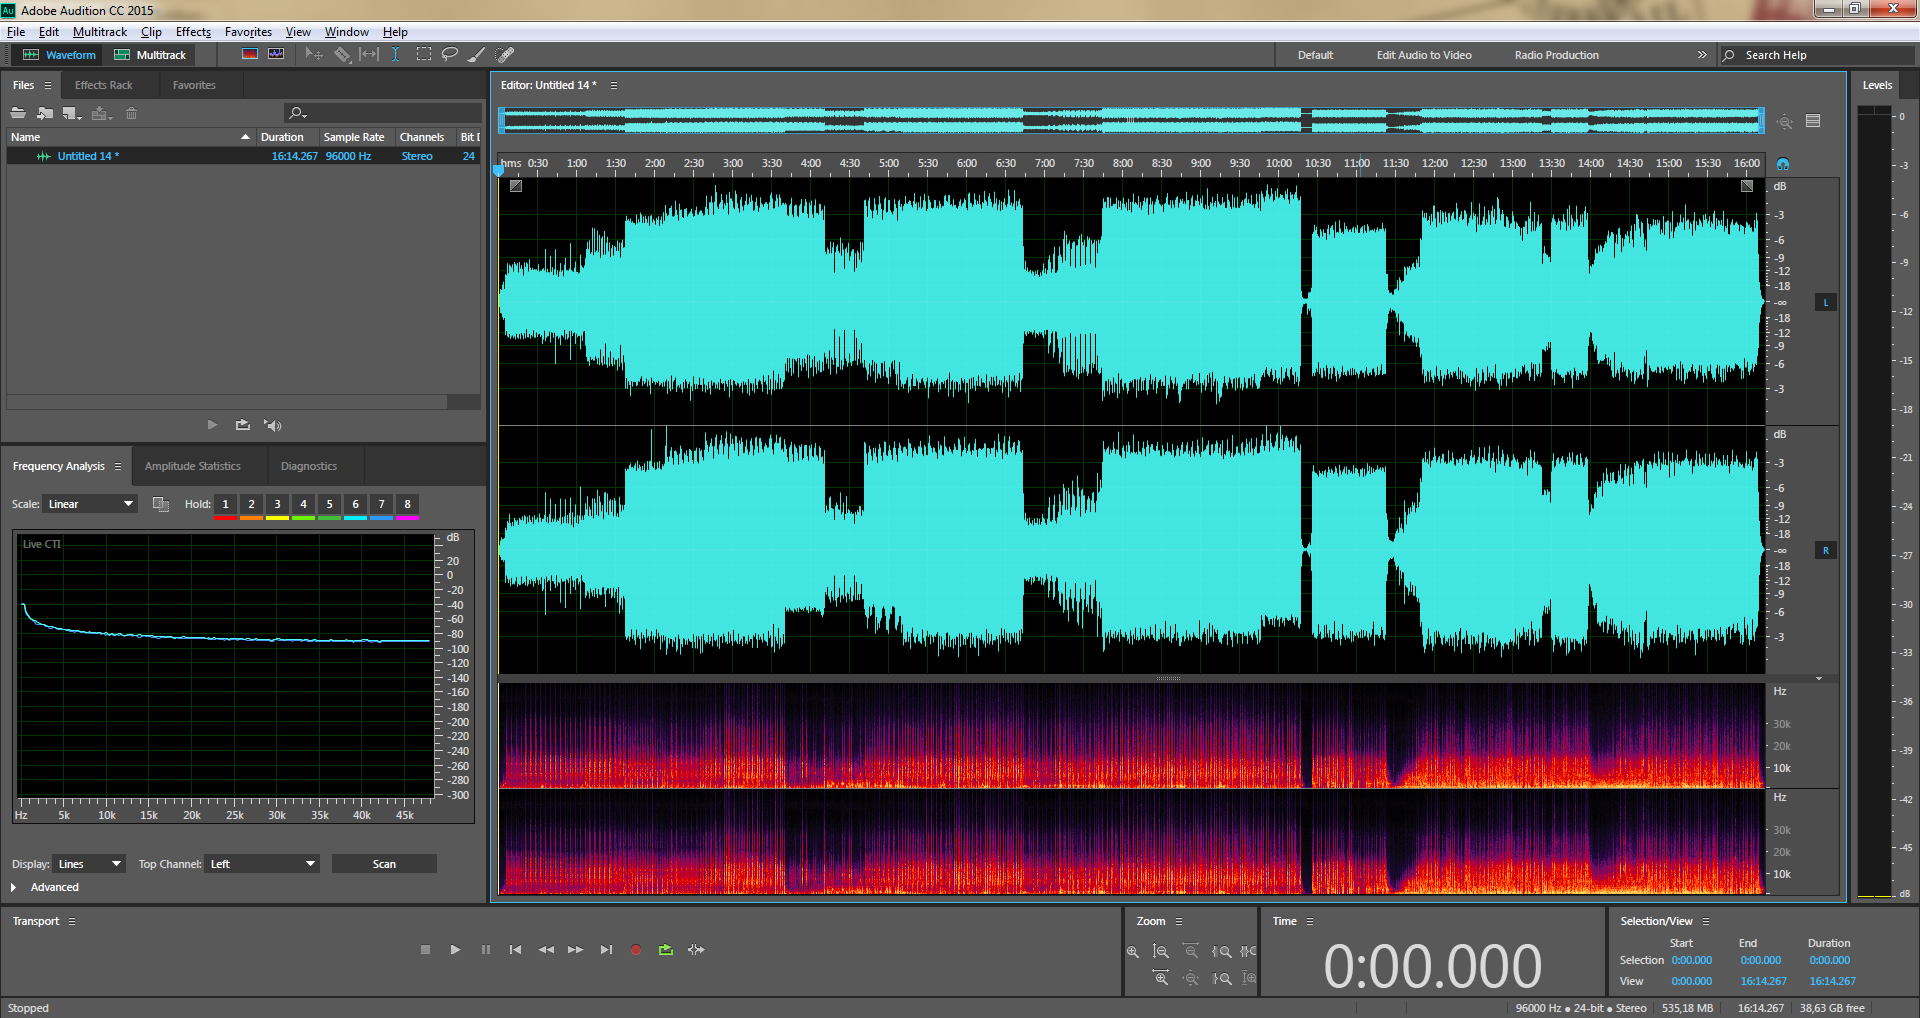Open the Top Channel dropdown

[262, 864]
